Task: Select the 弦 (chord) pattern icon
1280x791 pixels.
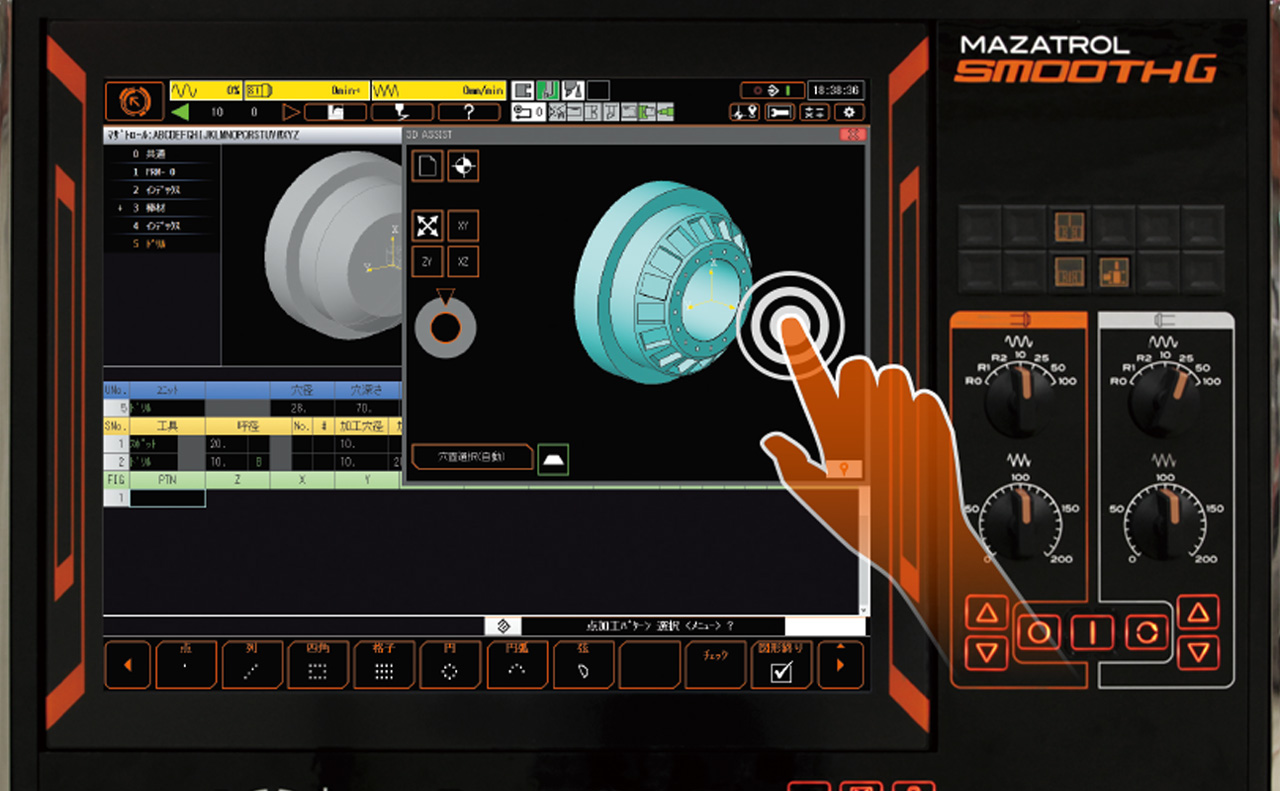Action: (583, 665)
